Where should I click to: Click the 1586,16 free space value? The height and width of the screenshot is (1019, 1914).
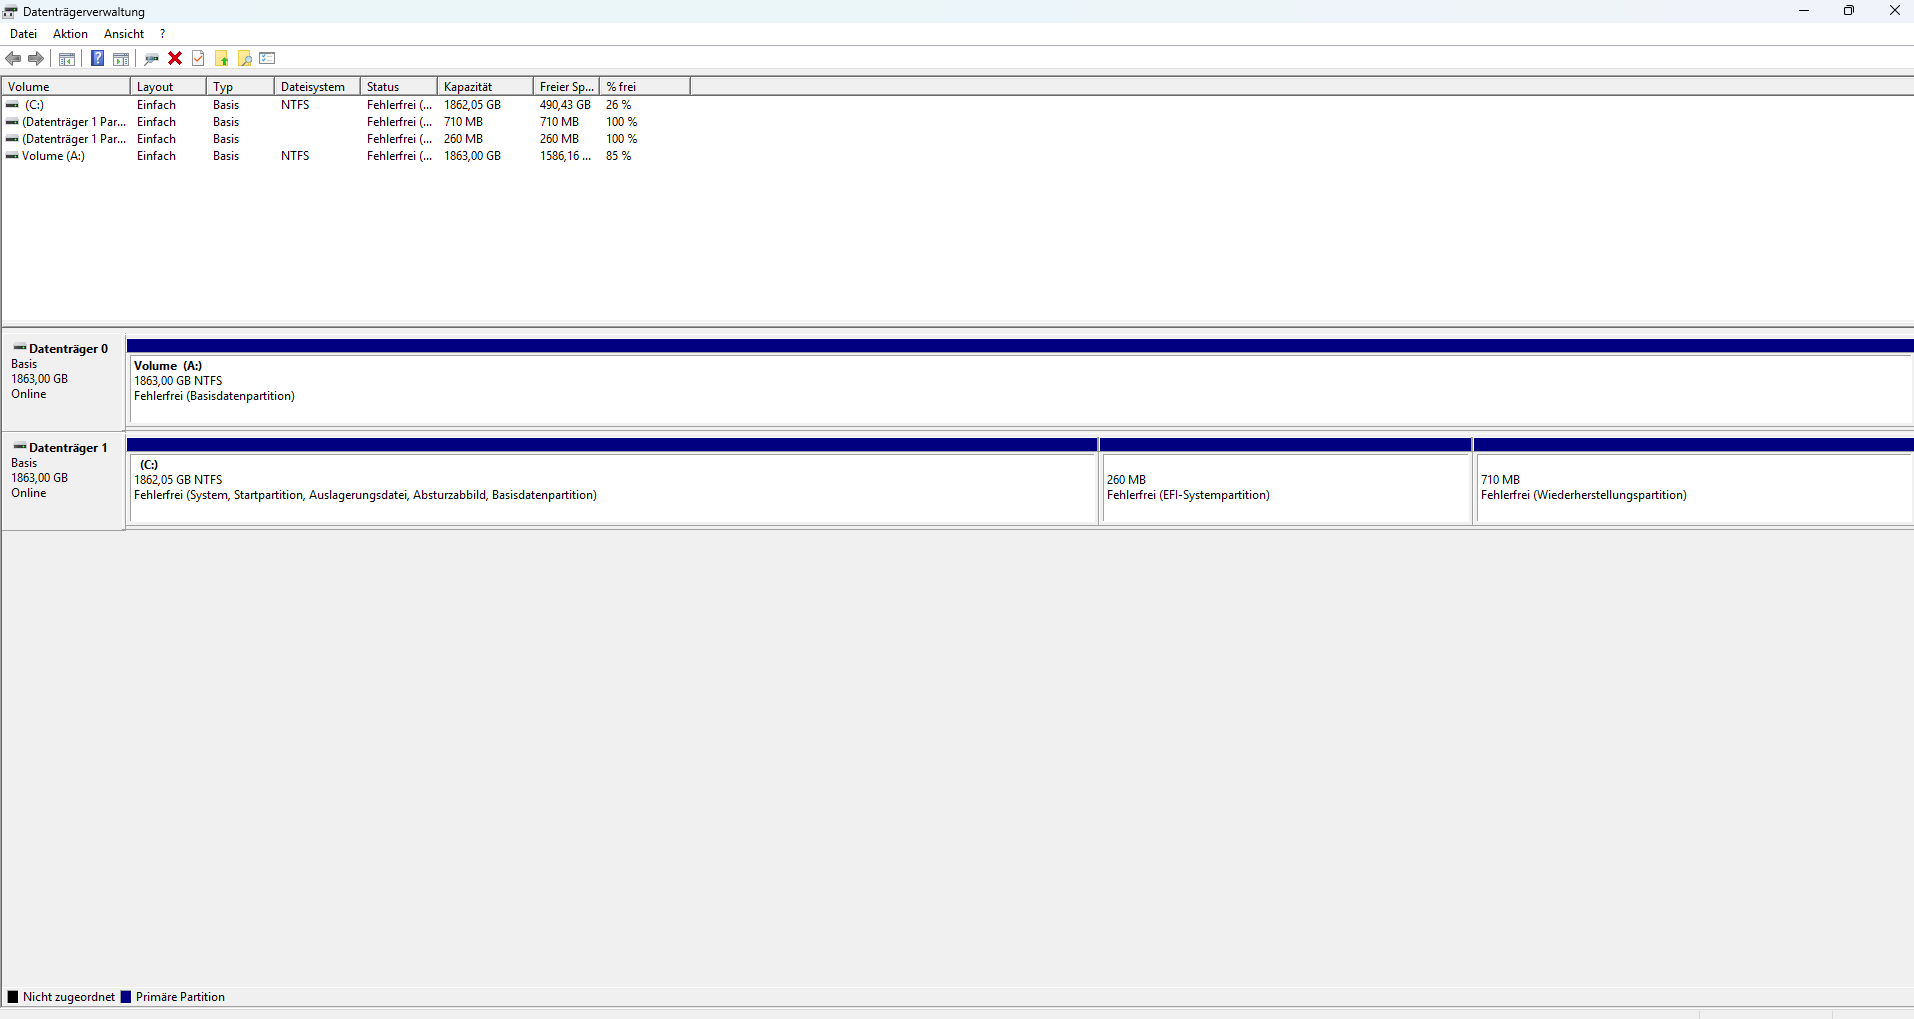(x=565, y=156)
